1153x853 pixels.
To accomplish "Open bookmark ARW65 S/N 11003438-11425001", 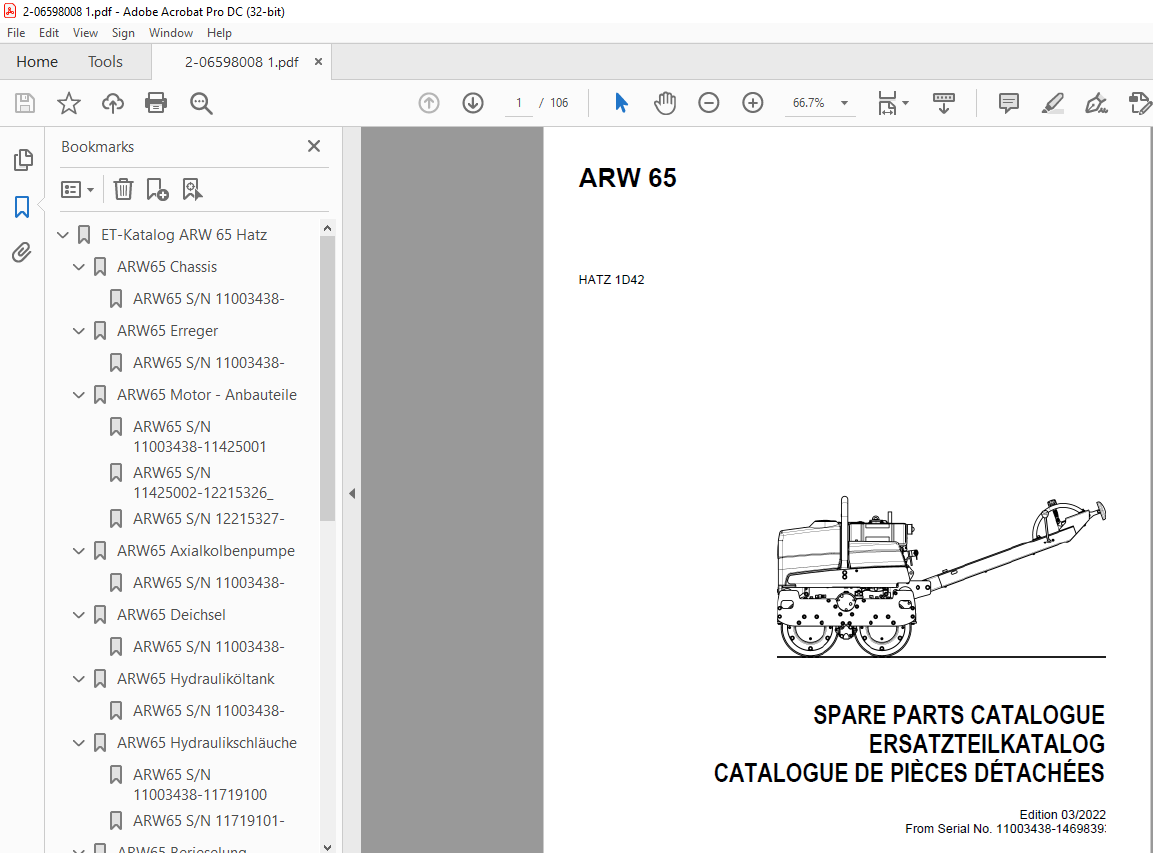I will point(199,437).
